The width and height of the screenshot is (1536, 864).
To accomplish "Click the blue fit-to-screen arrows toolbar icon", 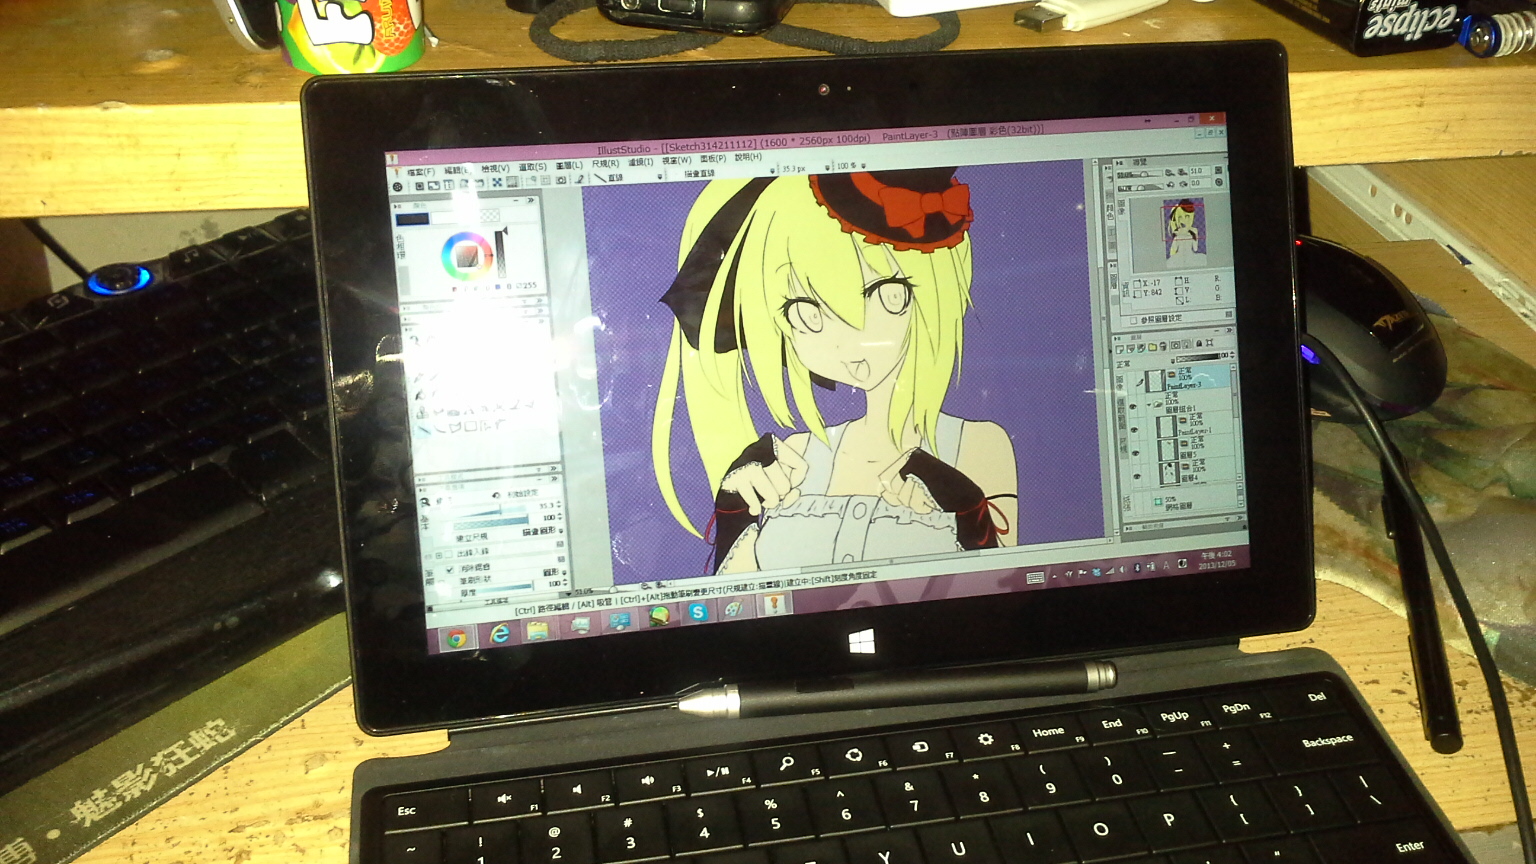I will pos(497,182).
